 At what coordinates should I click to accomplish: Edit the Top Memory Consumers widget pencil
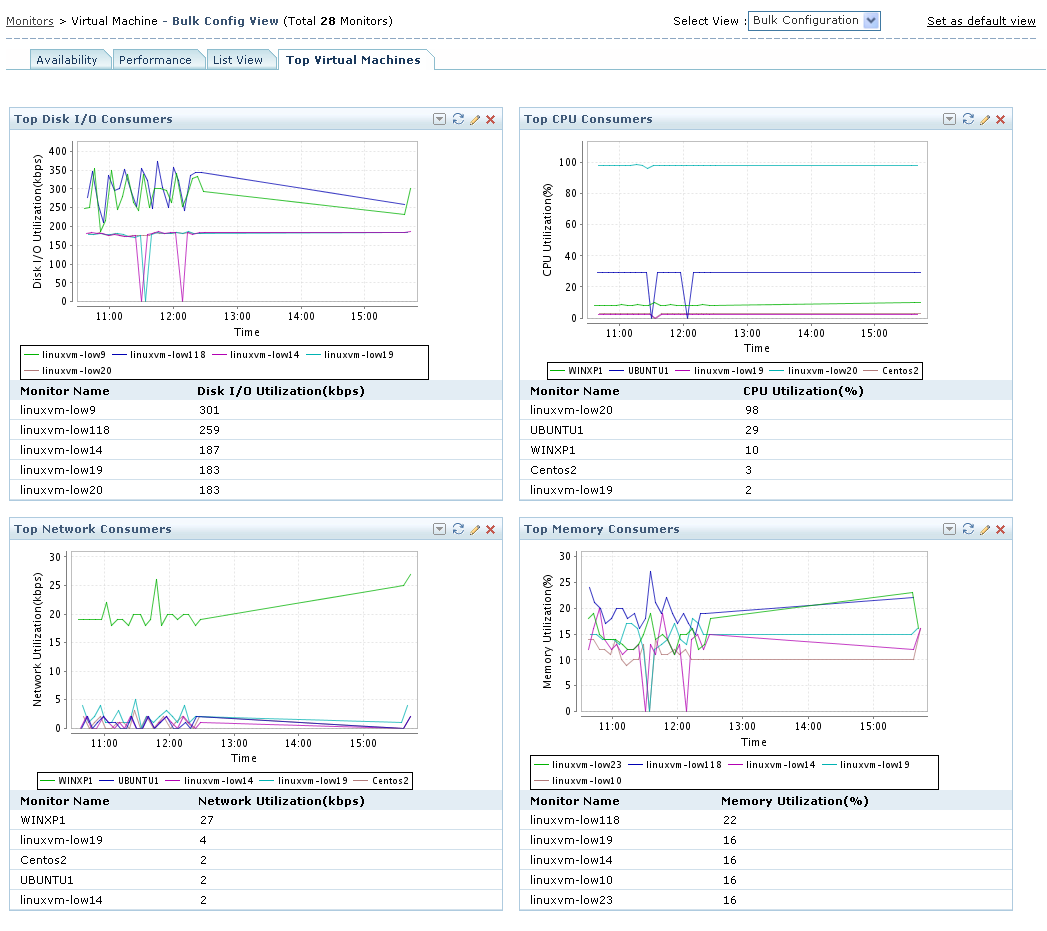click(x=984, y=529)
